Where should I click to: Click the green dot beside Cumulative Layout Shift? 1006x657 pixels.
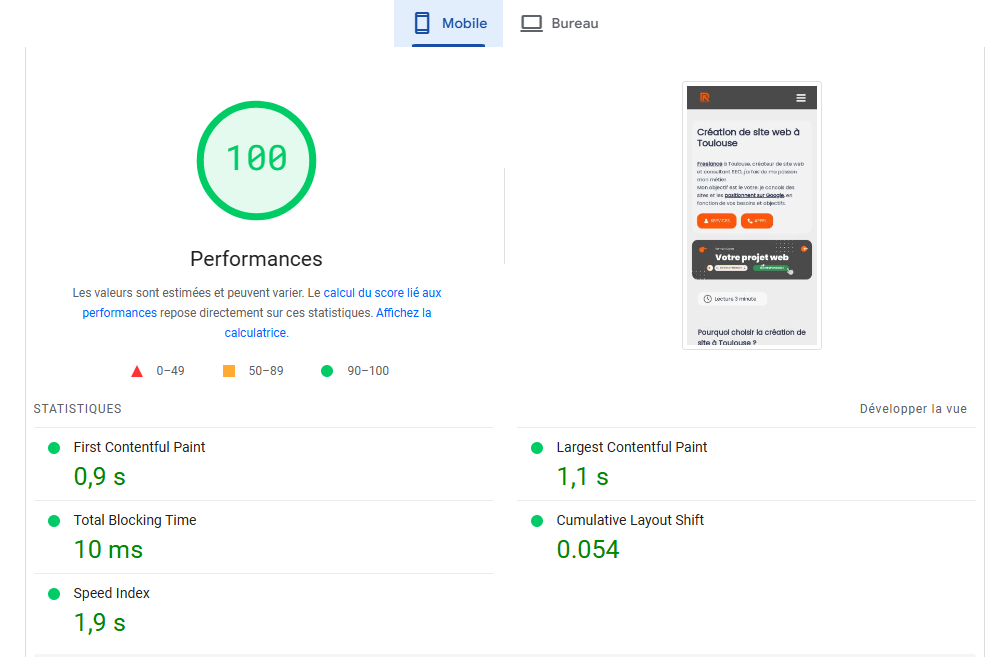[537, 521]
